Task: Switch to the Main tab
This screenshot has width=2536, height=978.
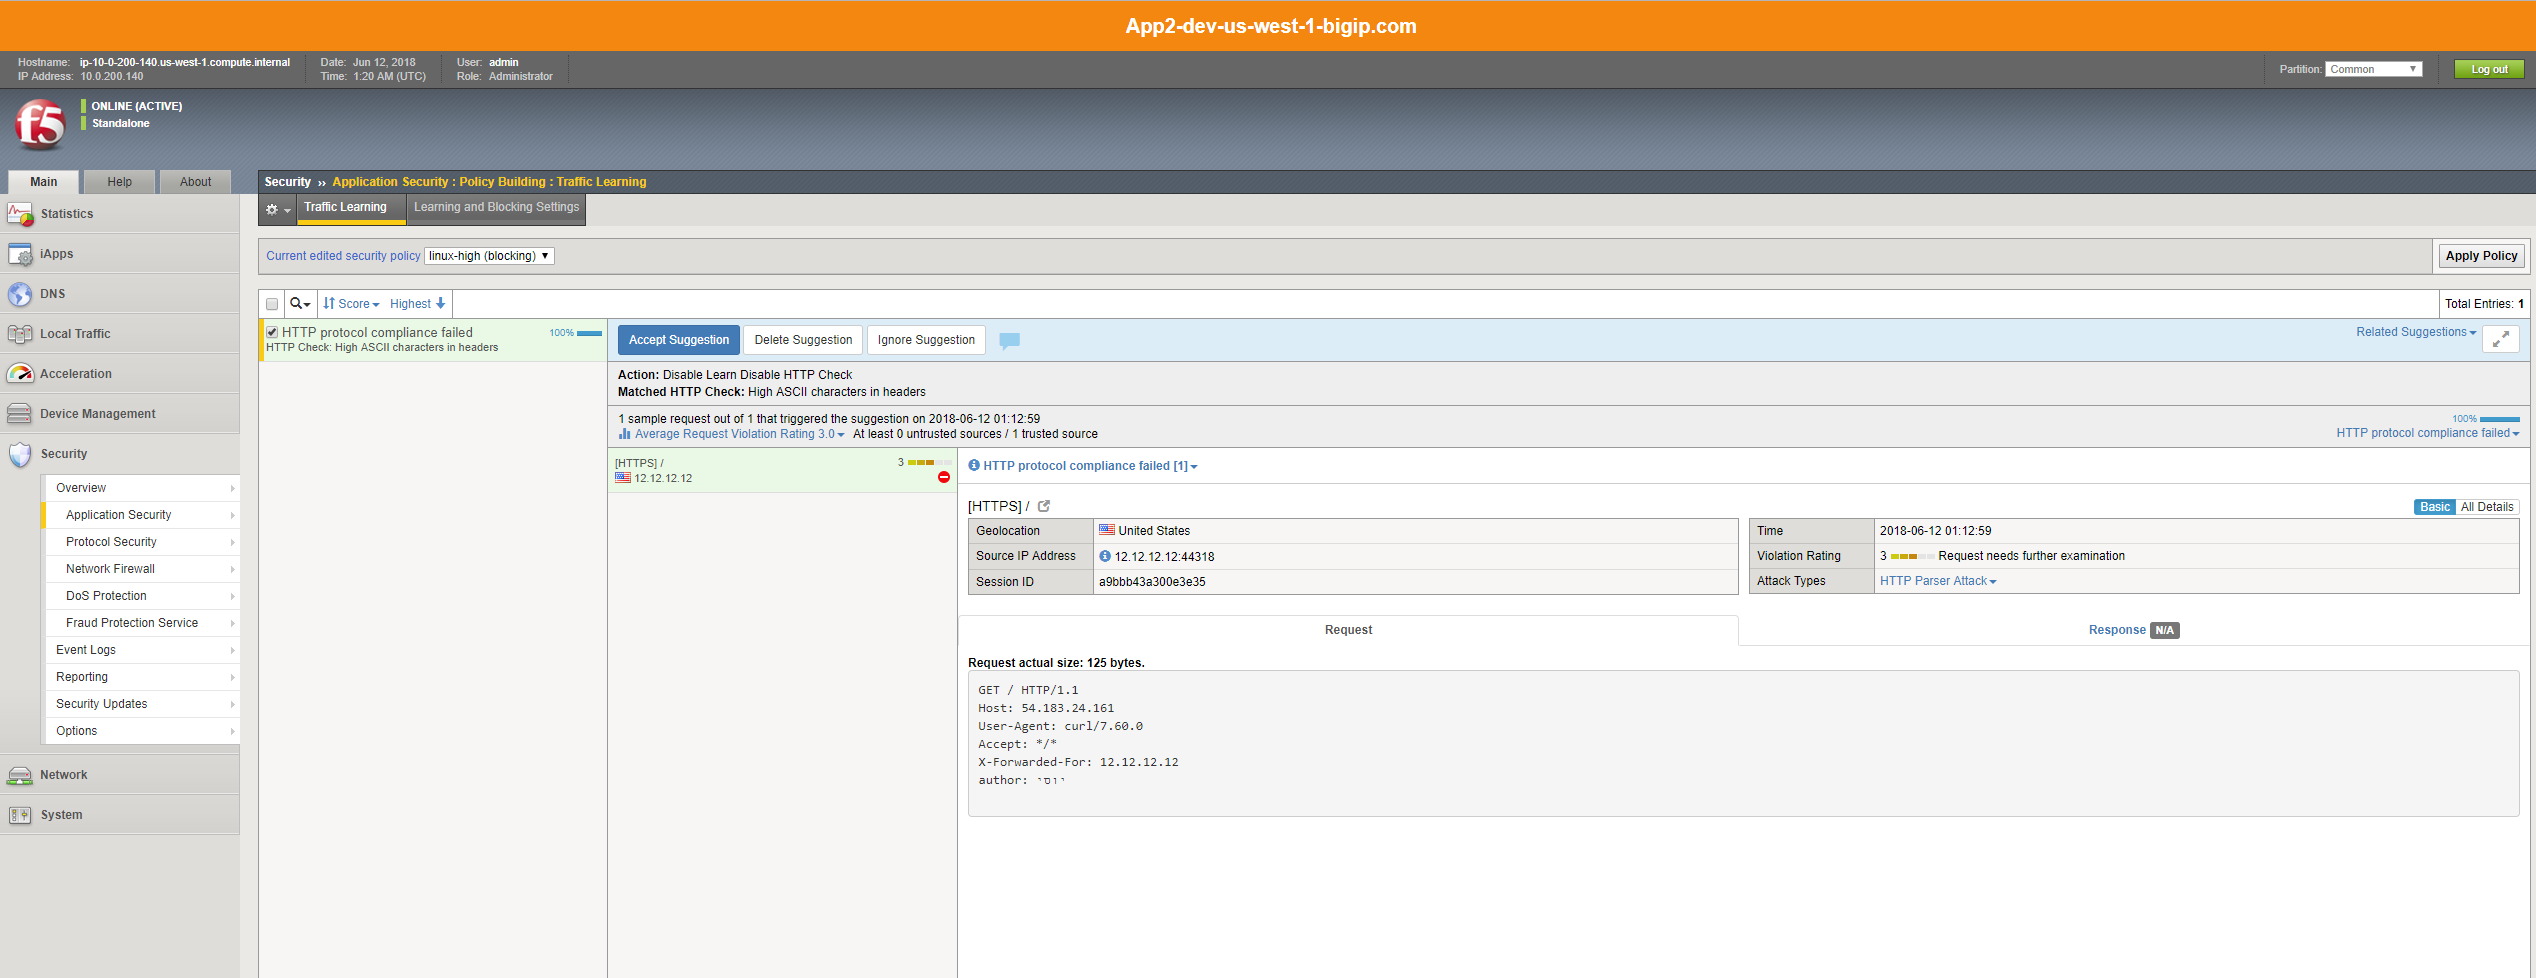Action: point(44,182)
